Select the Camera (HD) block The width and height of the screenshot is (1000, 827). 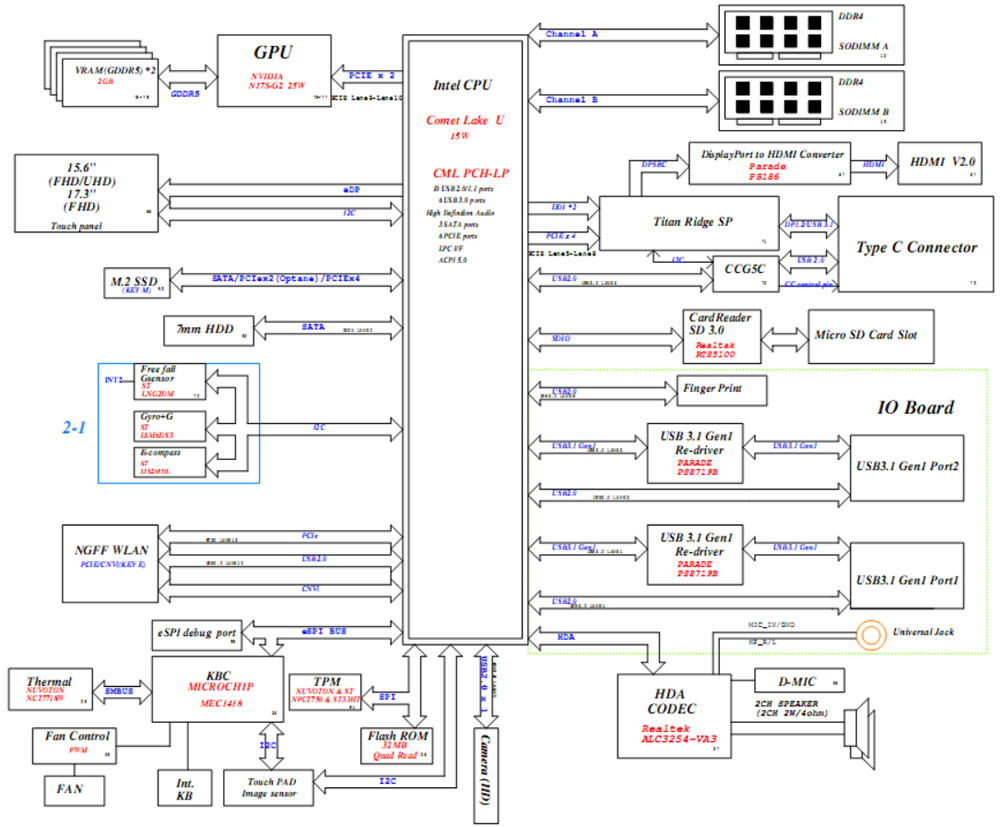click(x=486, y=776)
